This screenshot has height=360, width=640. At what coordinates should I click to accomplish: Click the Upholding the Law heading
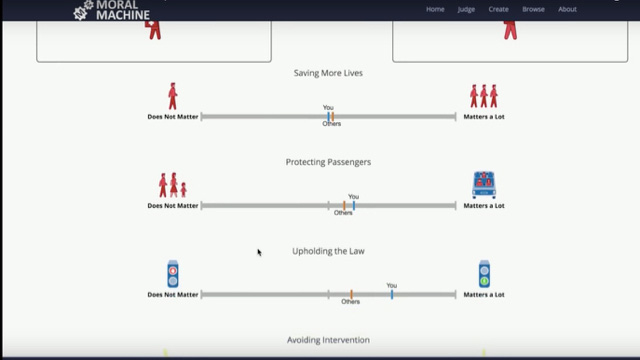328,251
